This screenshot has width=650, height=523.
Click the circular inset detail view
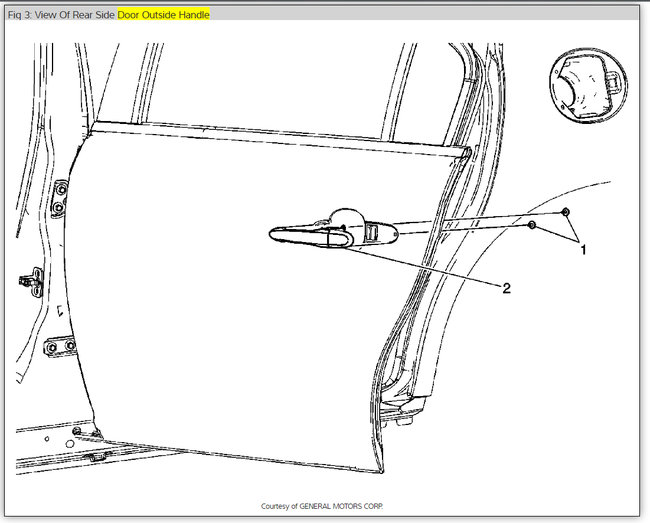click(588, 85)
